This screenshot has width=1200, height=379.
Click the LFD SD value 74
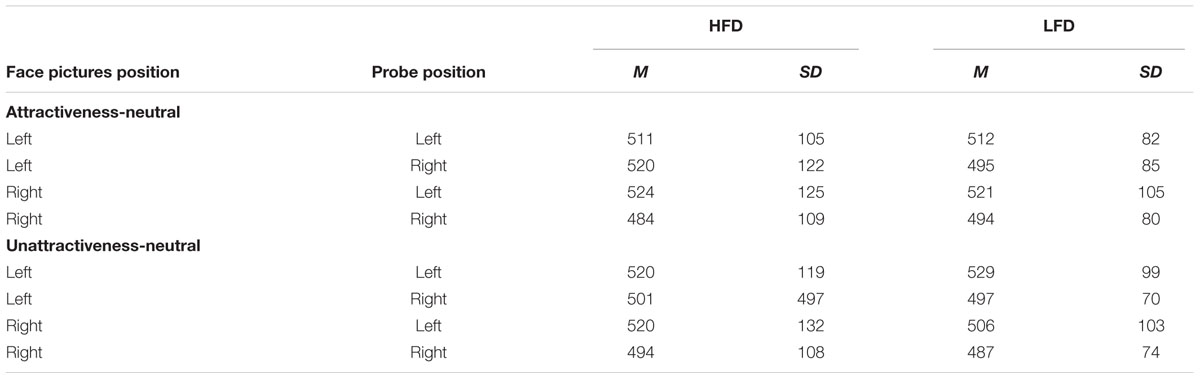1152,352
